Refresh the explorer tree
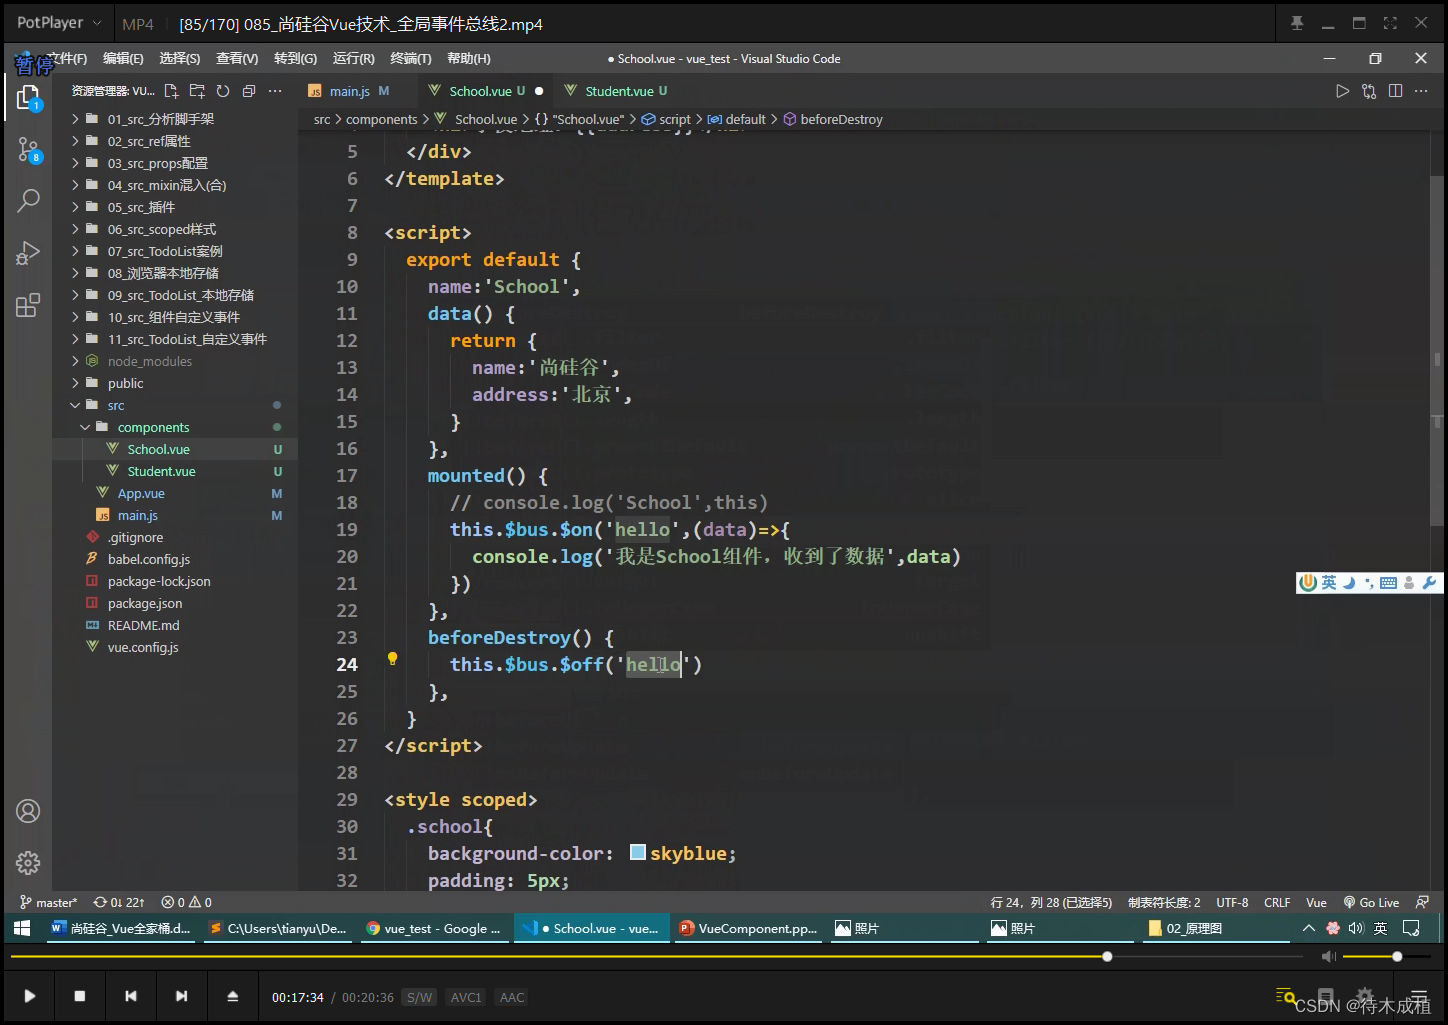The height and width of the screenshot is (1025, 1448). click(x=223, y=91)
